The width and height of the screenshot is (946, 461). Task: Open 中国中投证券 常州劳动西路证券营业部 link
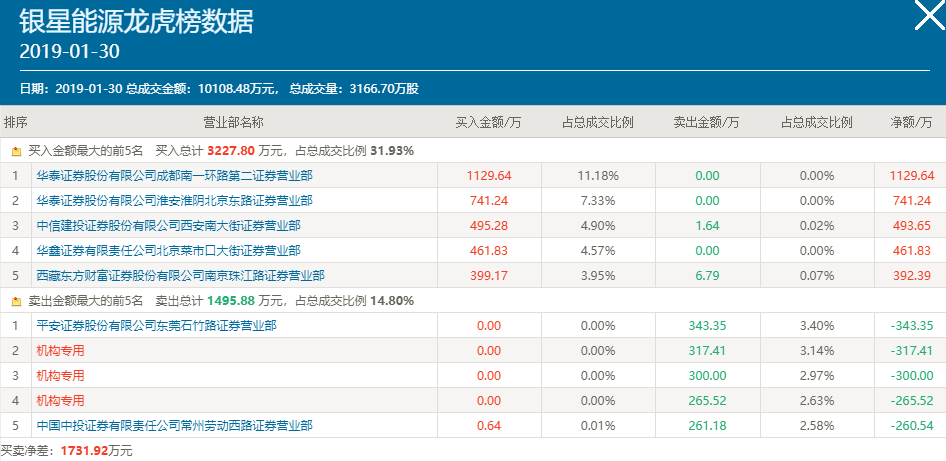[x=174, y=426]
